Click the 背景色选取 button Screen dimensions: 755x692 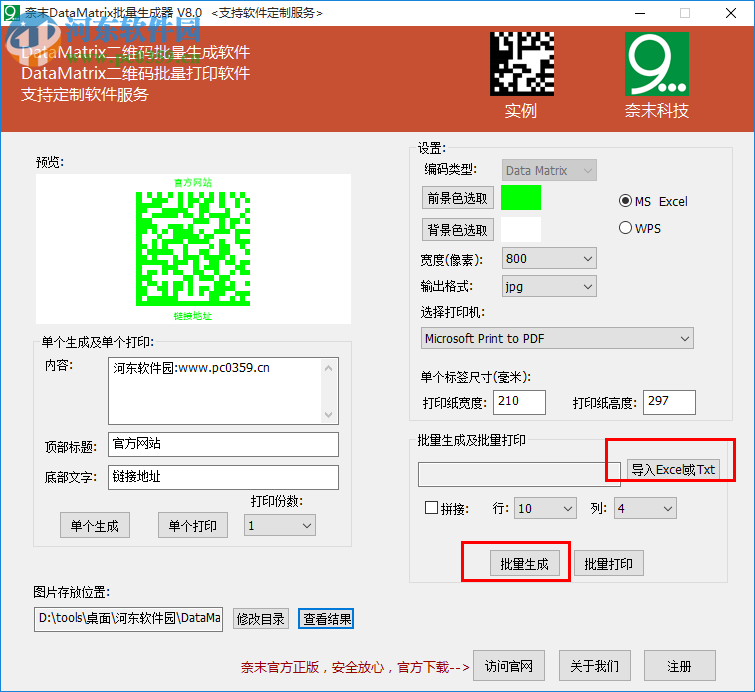458,230
